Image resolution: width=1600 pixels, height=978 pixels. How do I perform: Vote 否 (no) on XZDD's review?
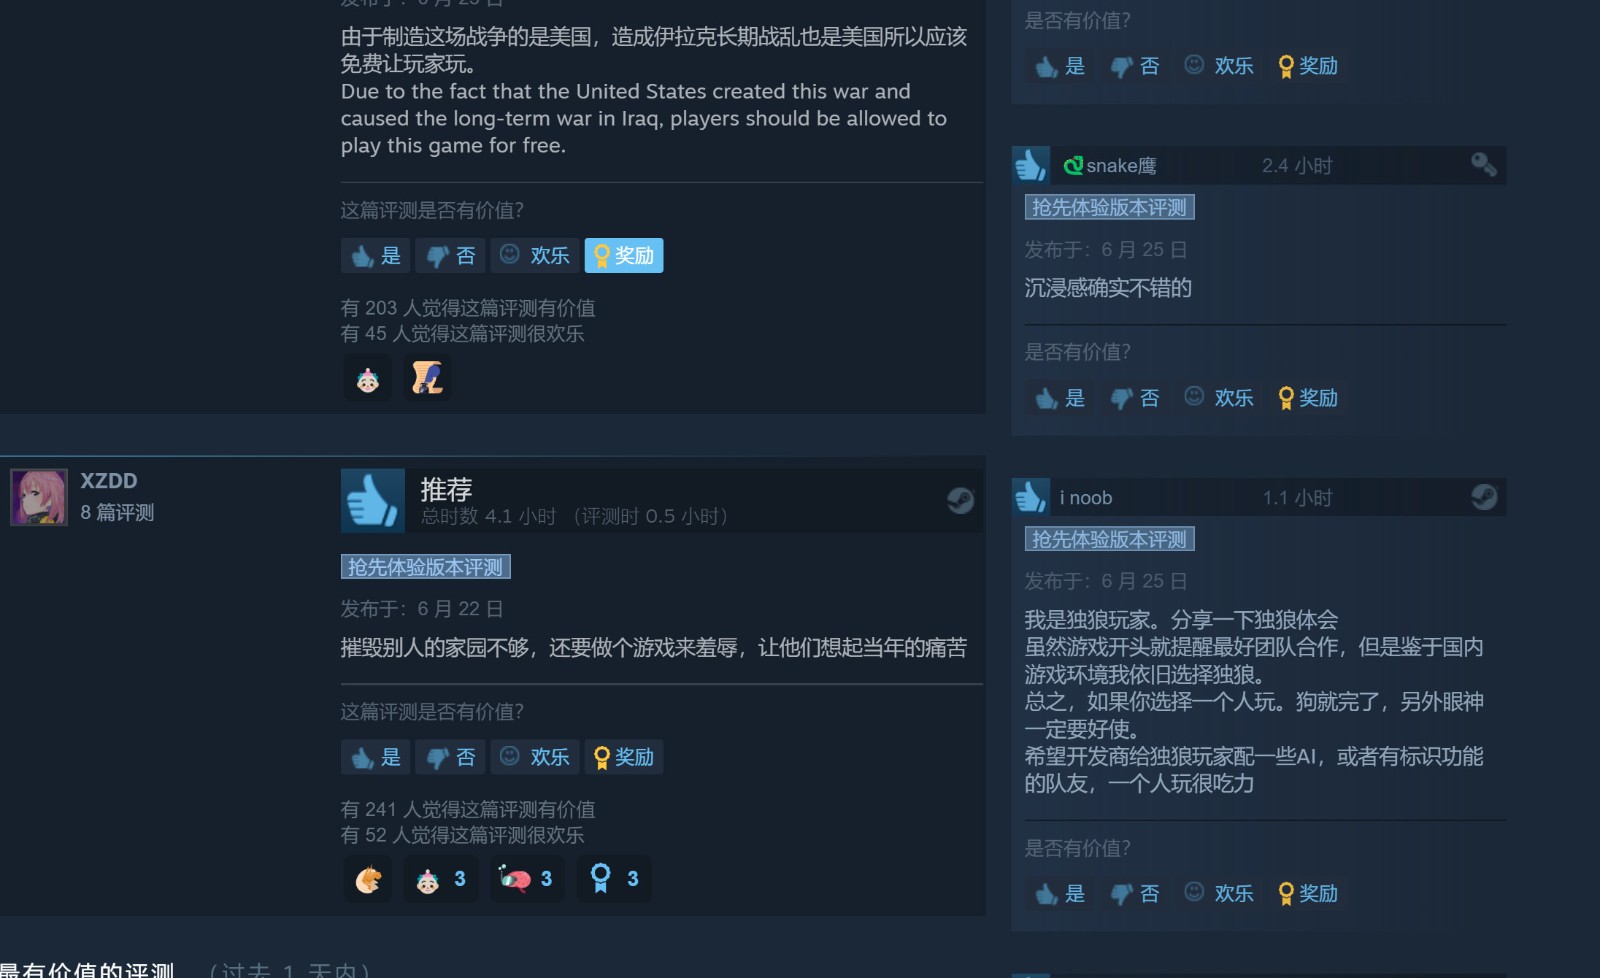pos(450,757)
